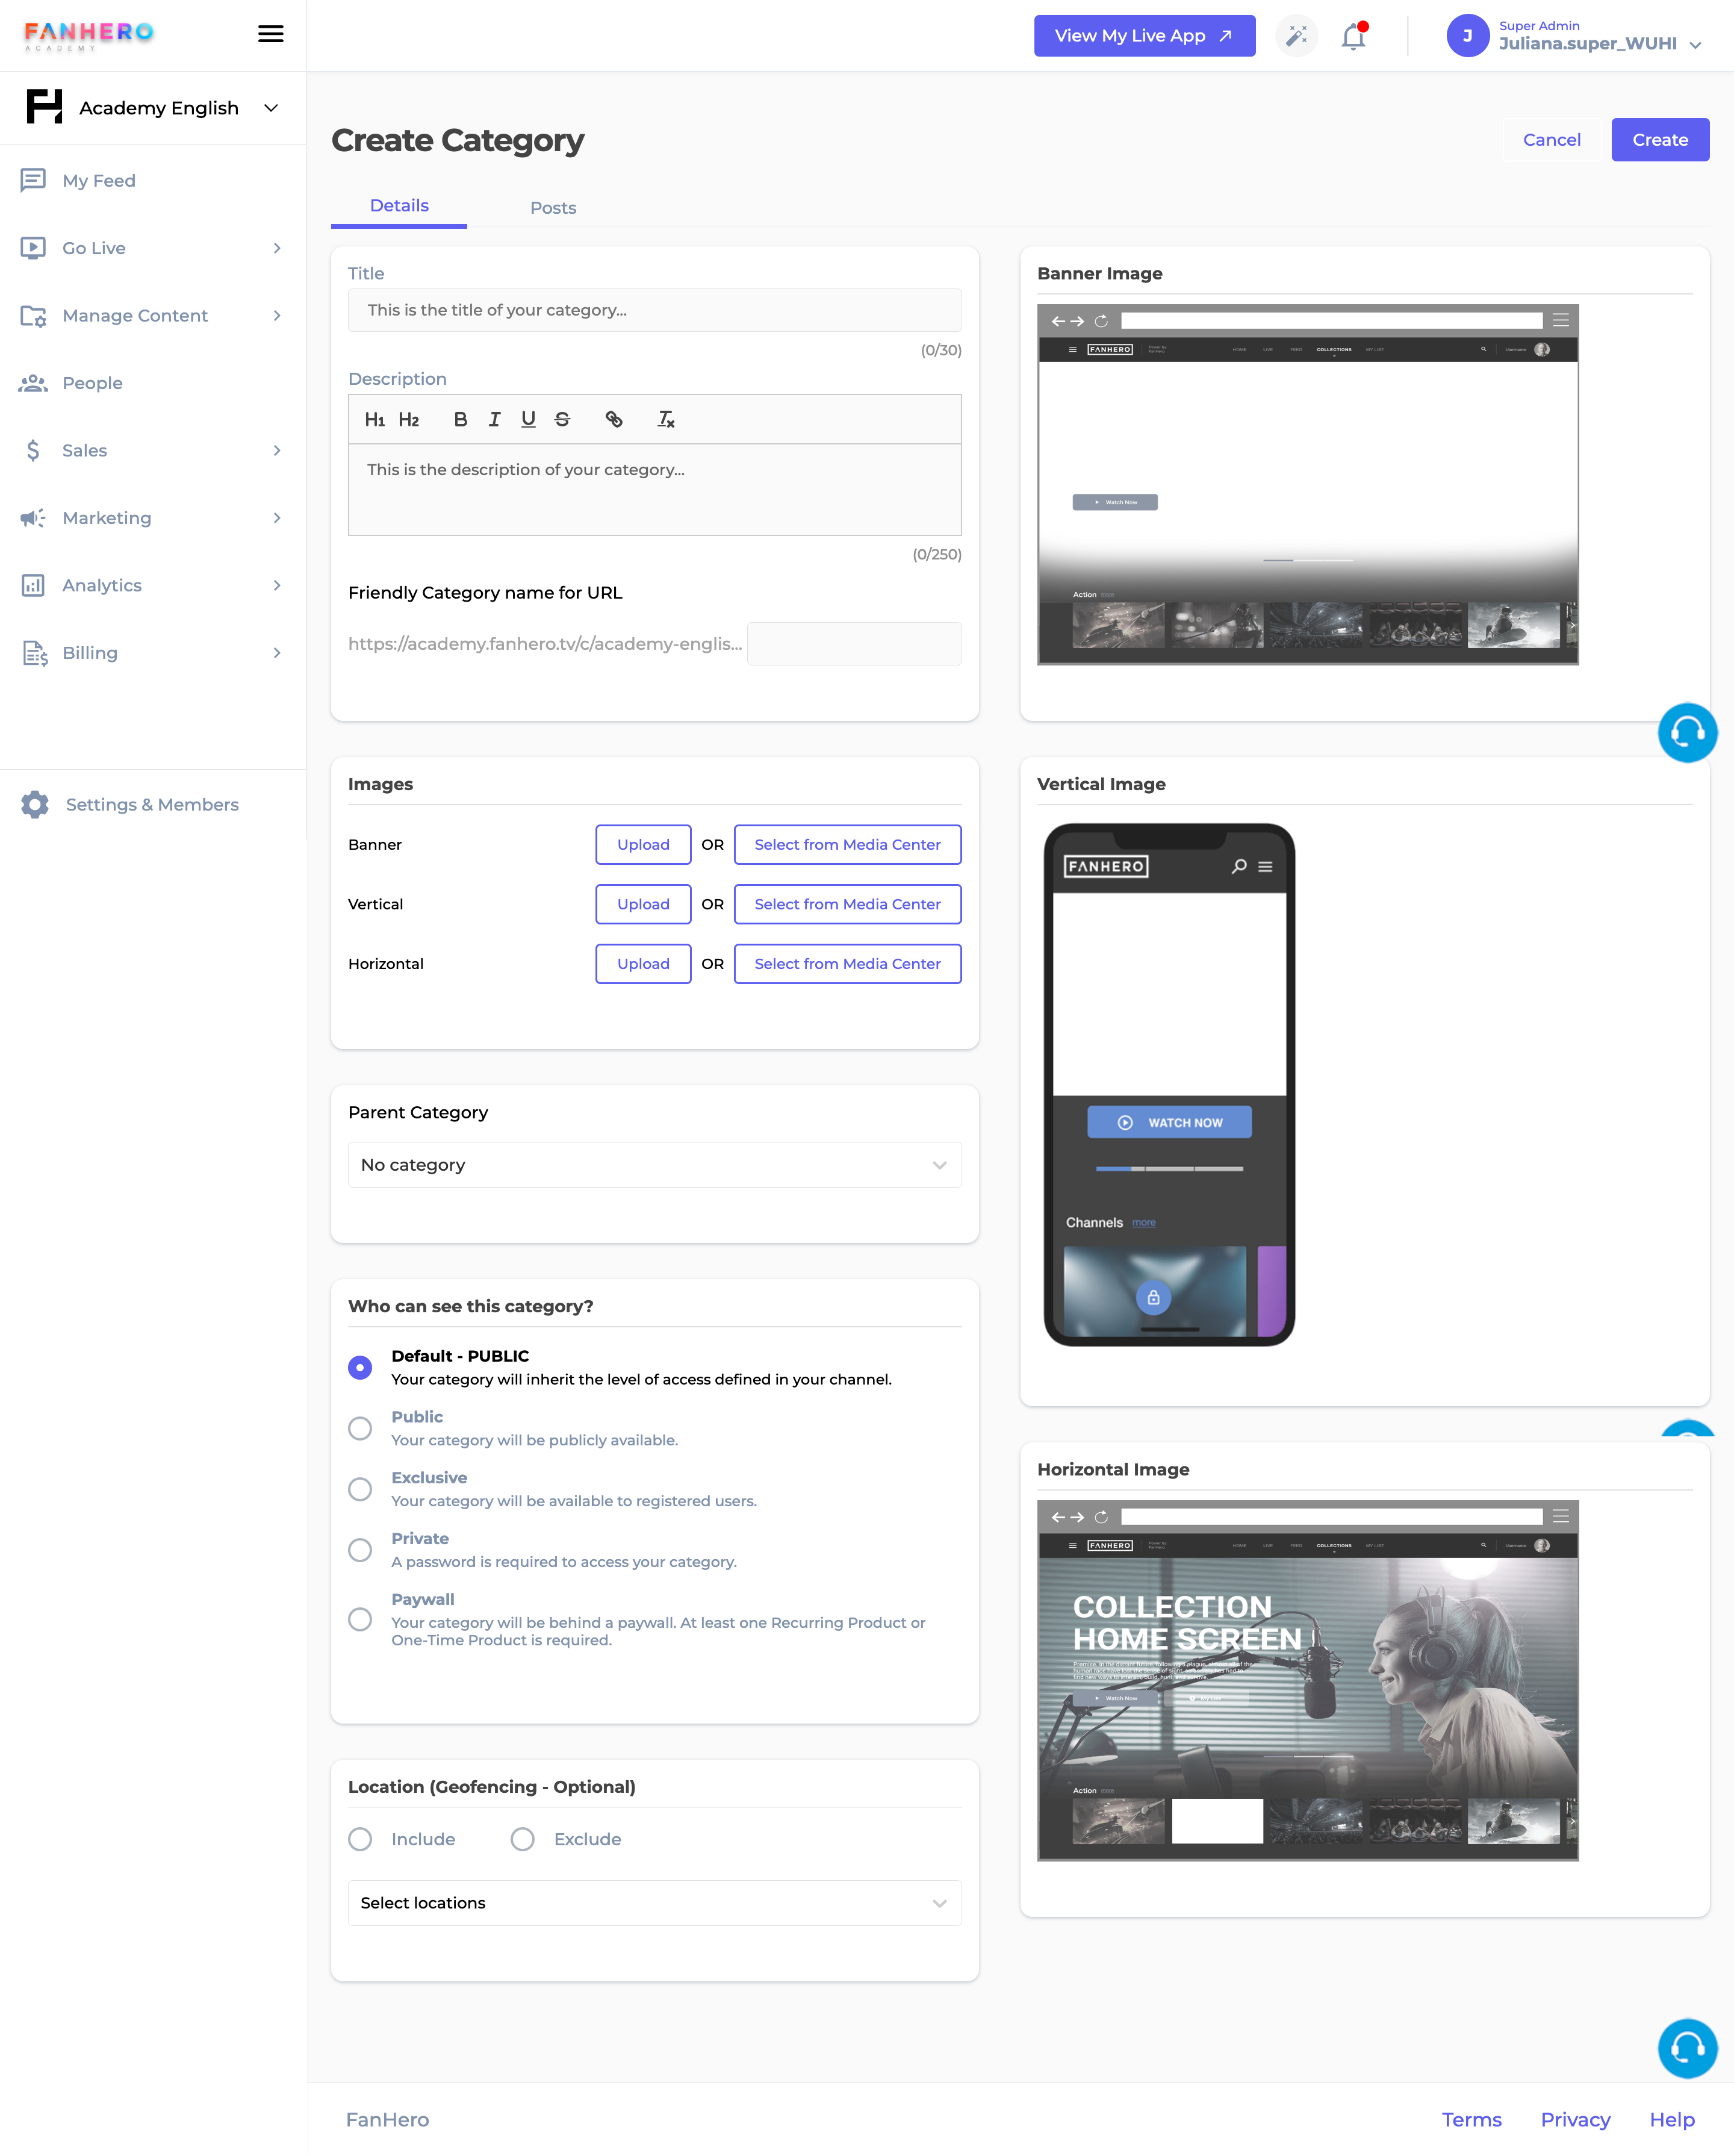The image size is (1734, 2156).
Task: Open the Help footer link
Action: point(1671,2121)
